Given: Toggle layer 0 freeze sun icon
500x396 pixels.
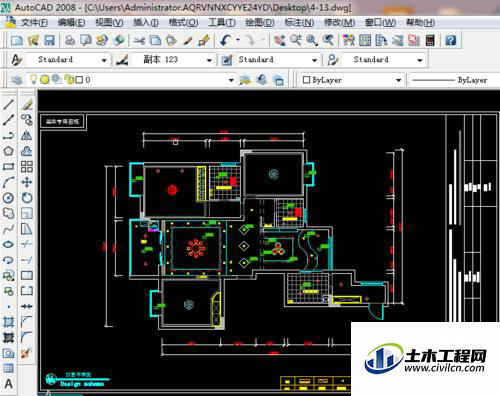Looking at the screenshot, I should pos(45,79).
